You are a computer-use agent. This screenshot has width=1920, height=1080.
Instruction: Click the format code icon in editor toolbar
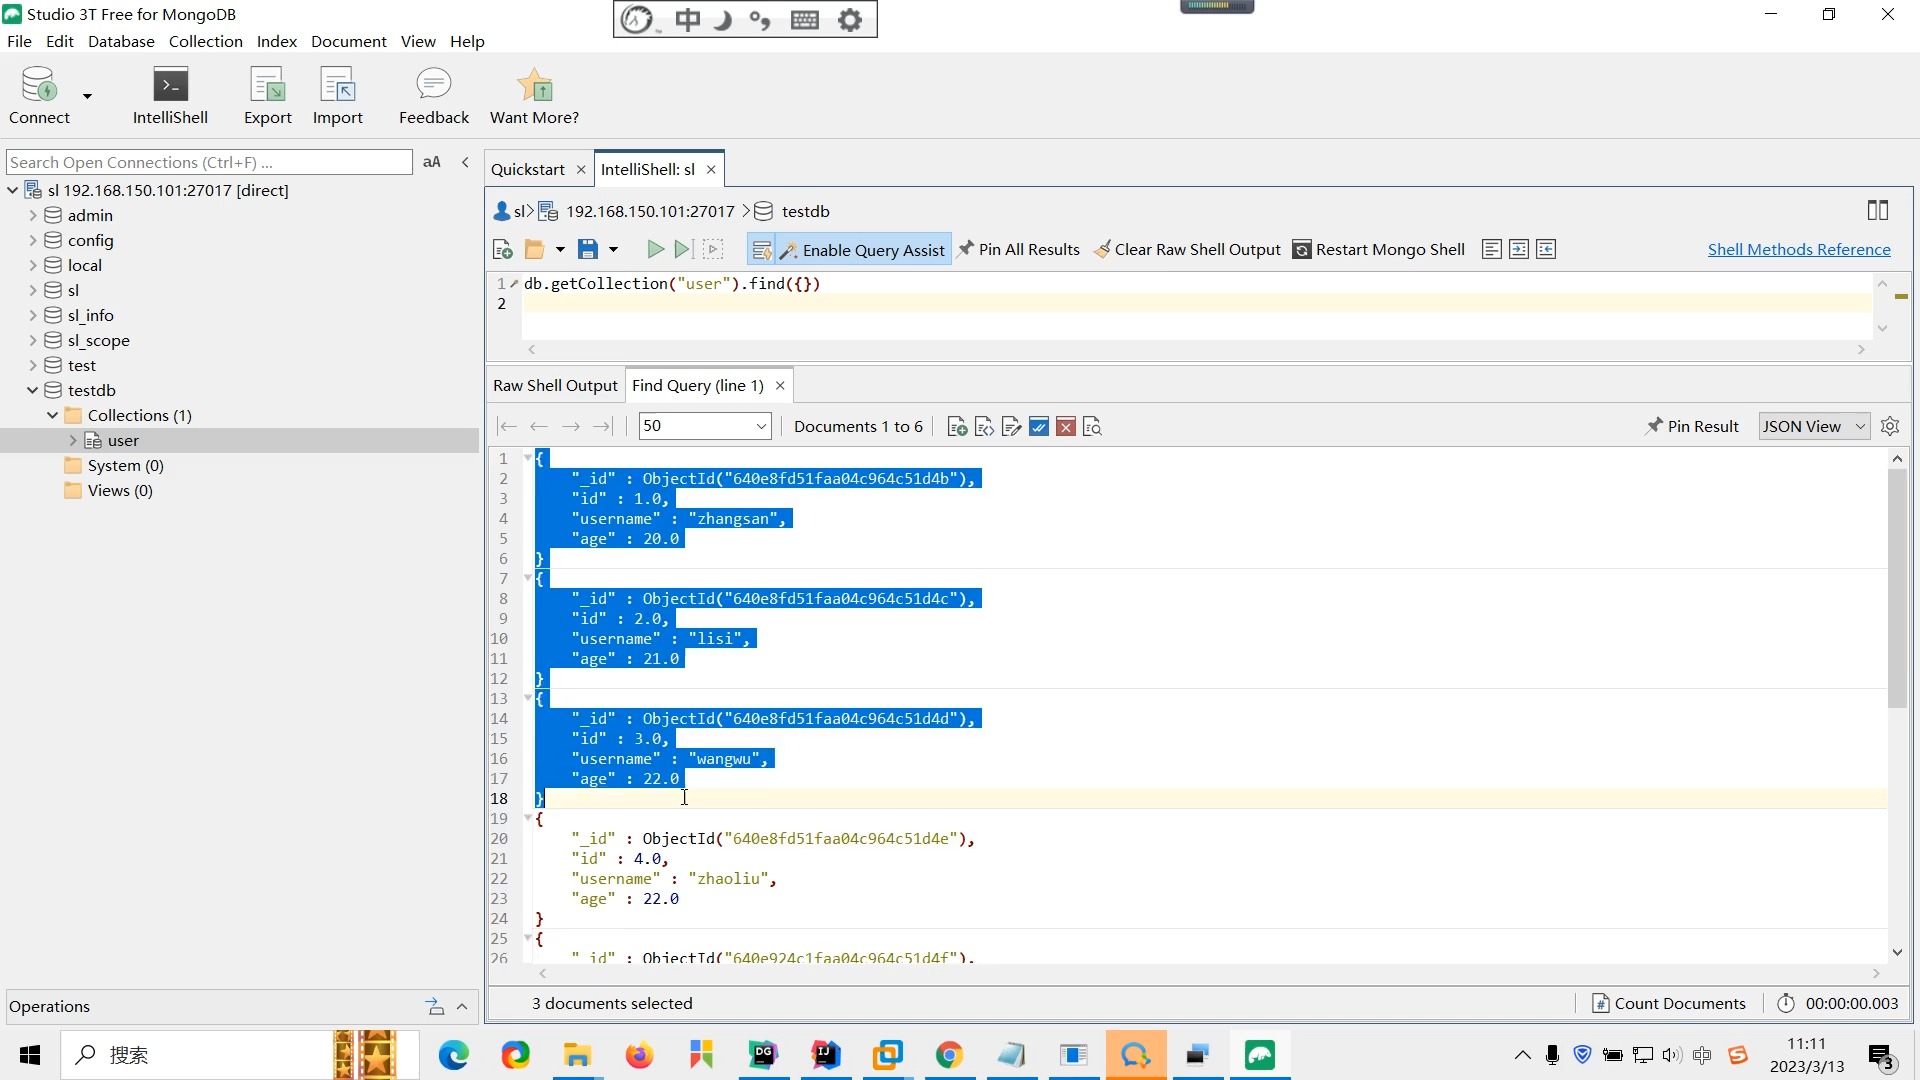pyautogui.click(x=1492, y=250)
